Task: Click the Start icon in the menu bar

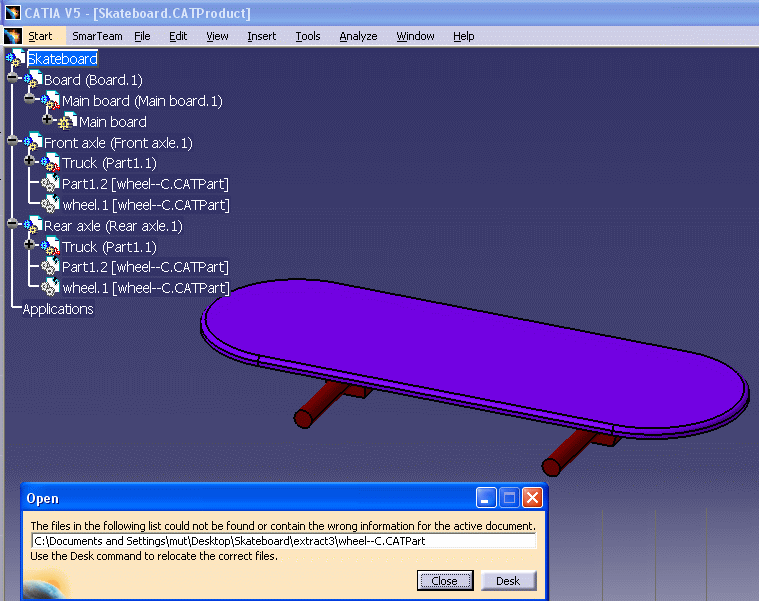Action: click(x=12, y=36)
